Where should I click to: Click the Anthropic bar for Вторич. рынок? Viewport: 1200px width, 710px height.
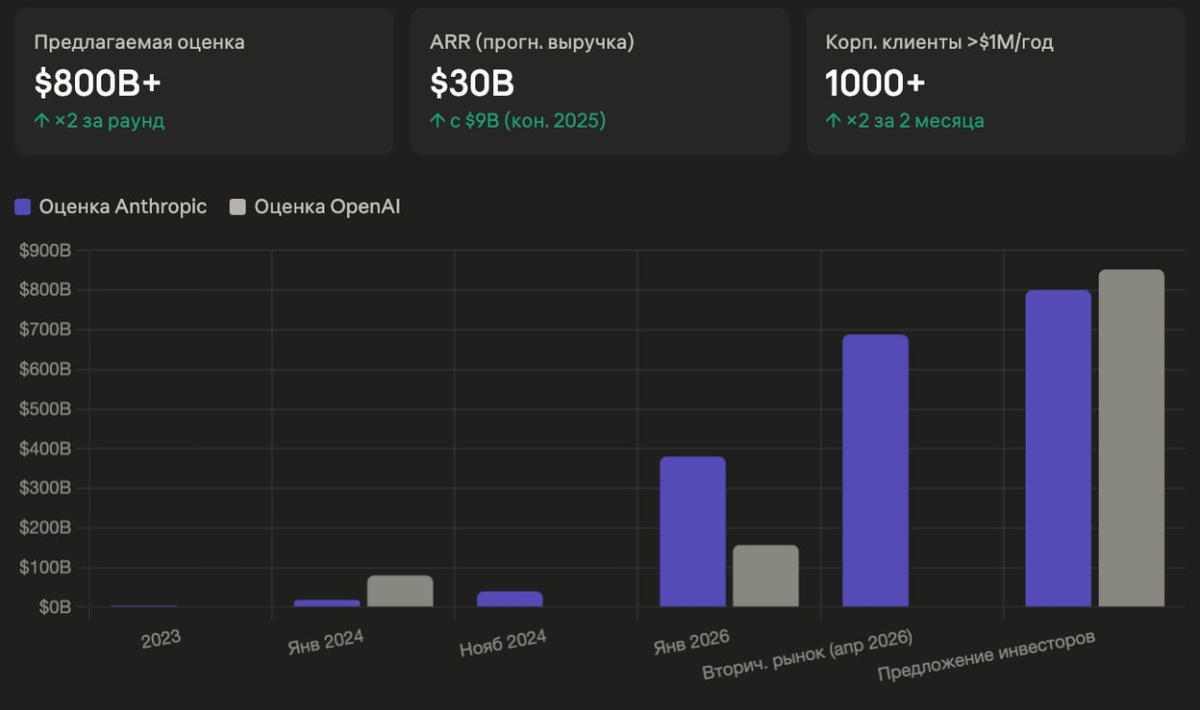[876, 470]
